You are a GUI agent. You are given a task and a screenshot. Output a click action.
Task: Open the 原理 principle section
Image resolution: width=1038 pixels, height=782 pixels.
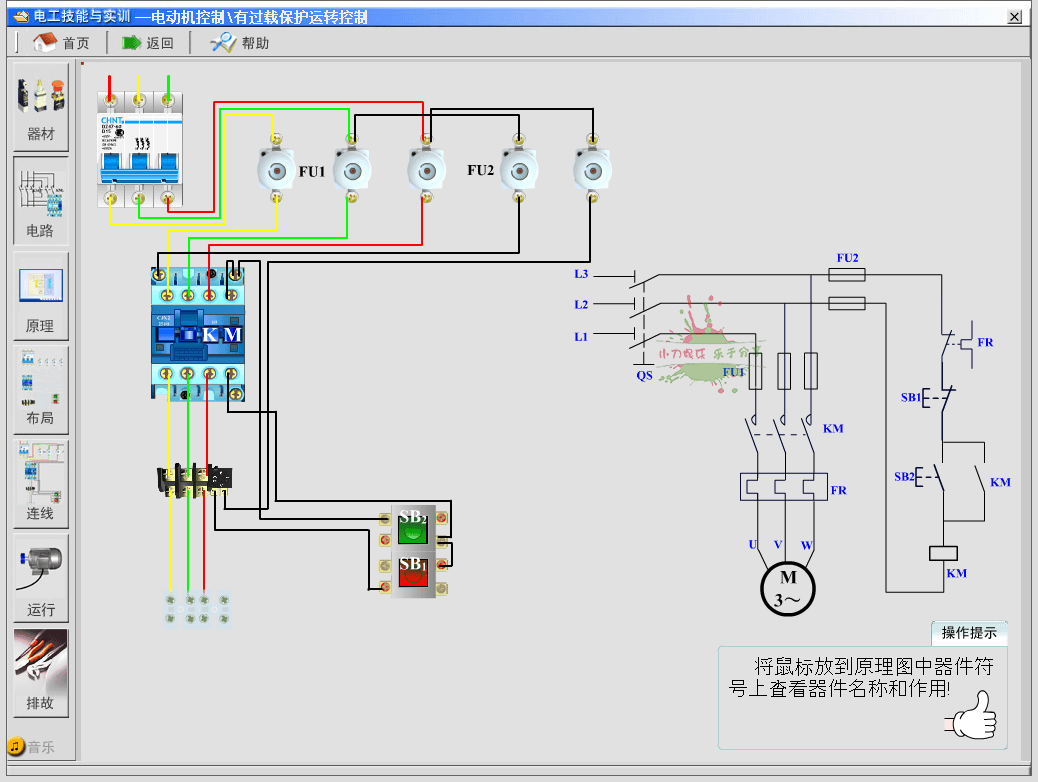pos(41,297)
